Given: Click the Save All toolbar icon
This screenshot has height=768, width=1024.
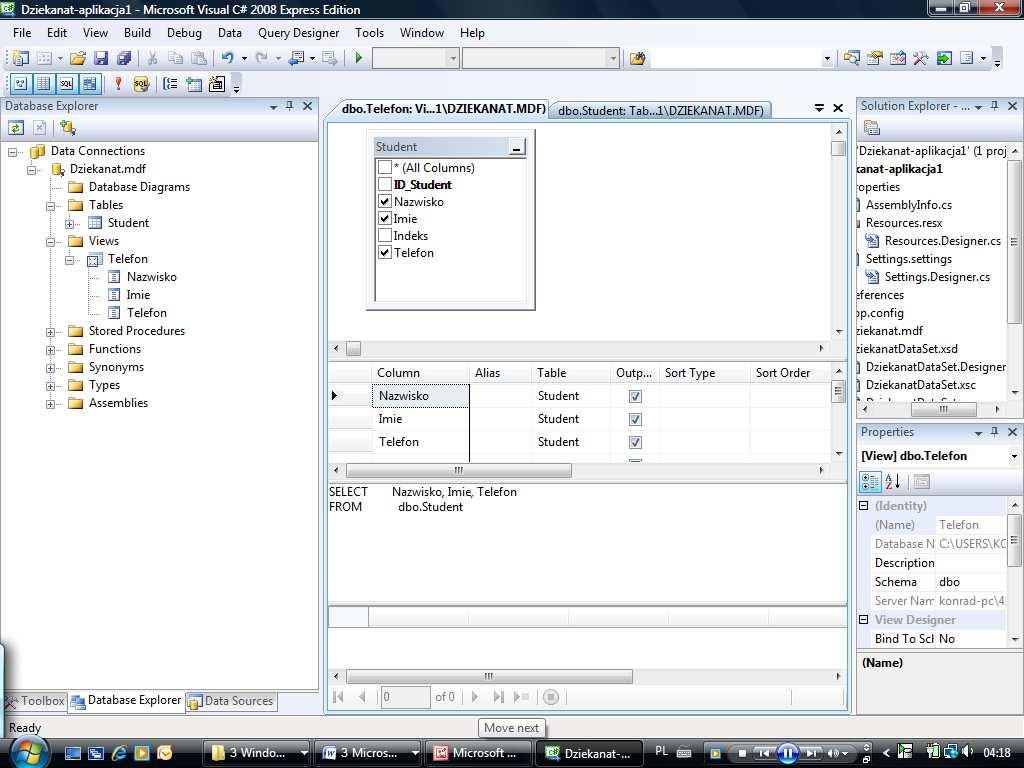Looking at the screenshot, I should click(124, 59).
